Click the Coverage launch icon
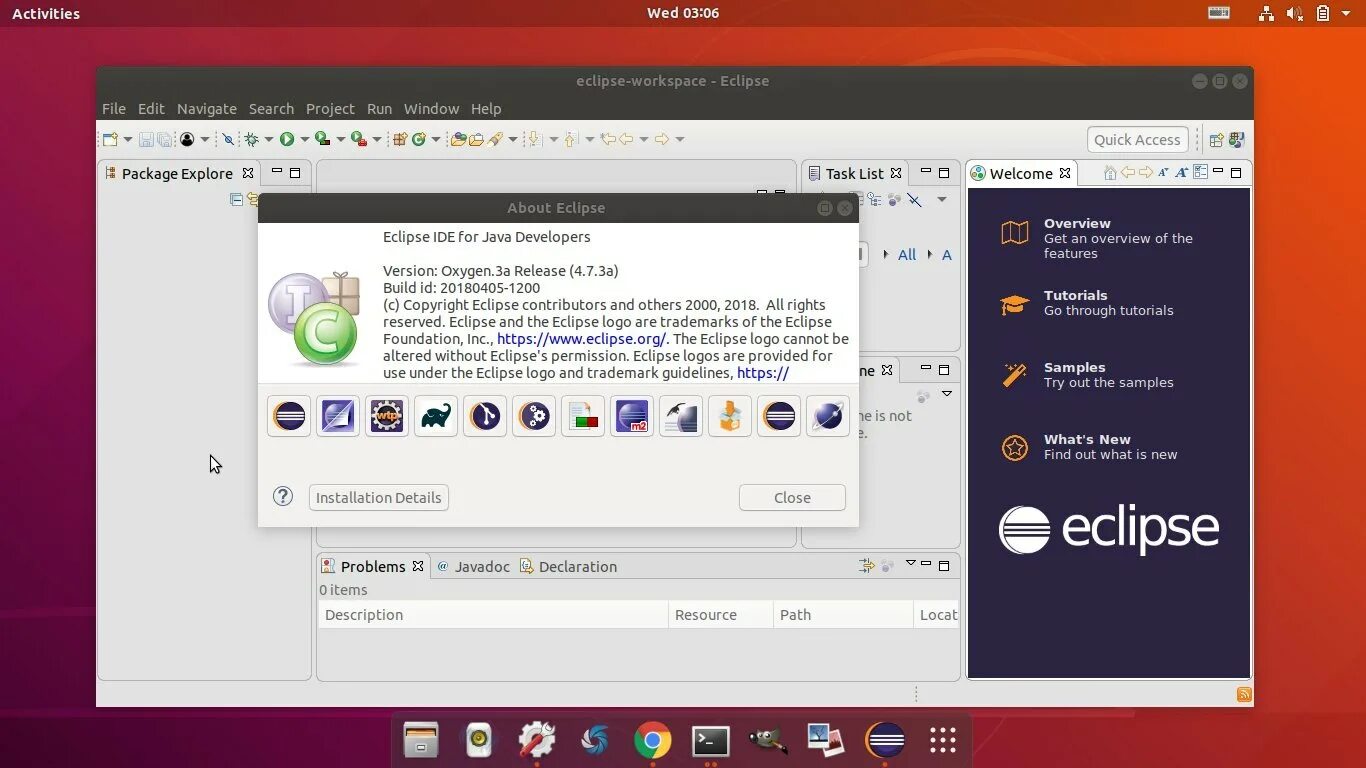 [322, 139]
